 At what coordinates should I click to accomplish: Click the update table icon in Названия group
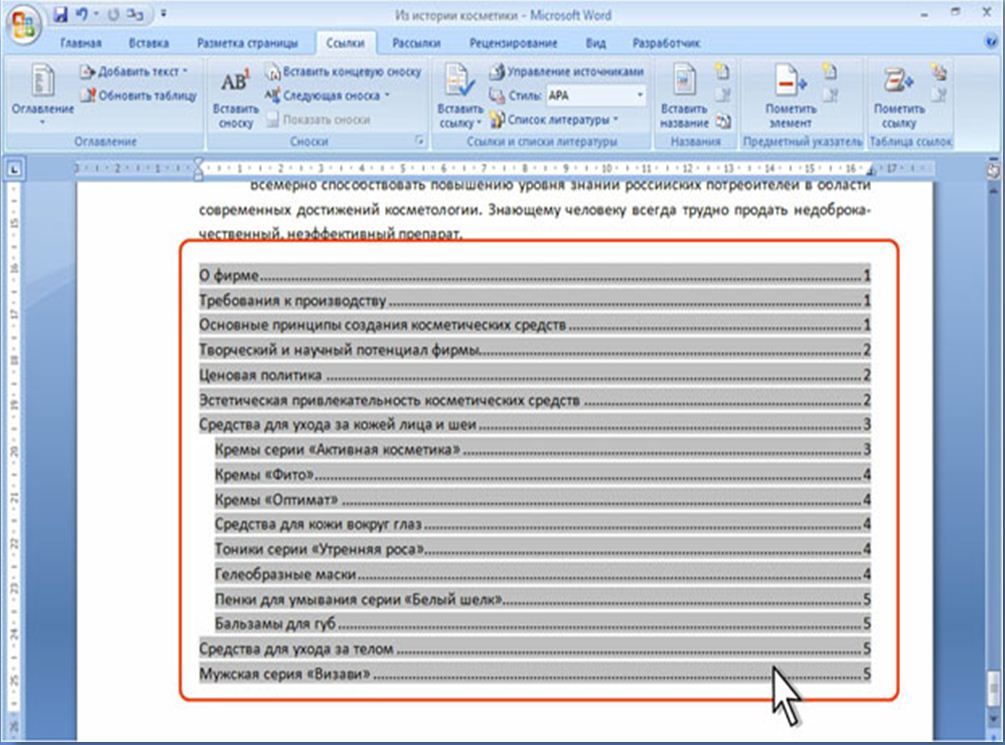point(723,96)
